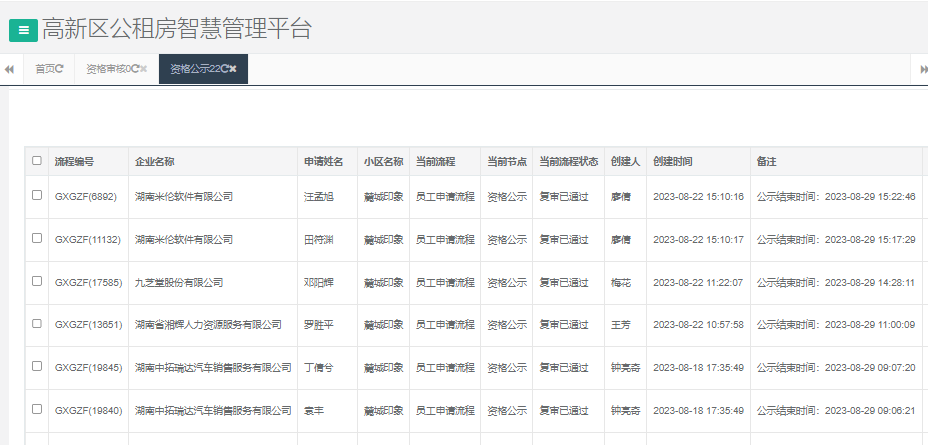
Task: Close the 资格公示 tab with its X
Action: 233,69
